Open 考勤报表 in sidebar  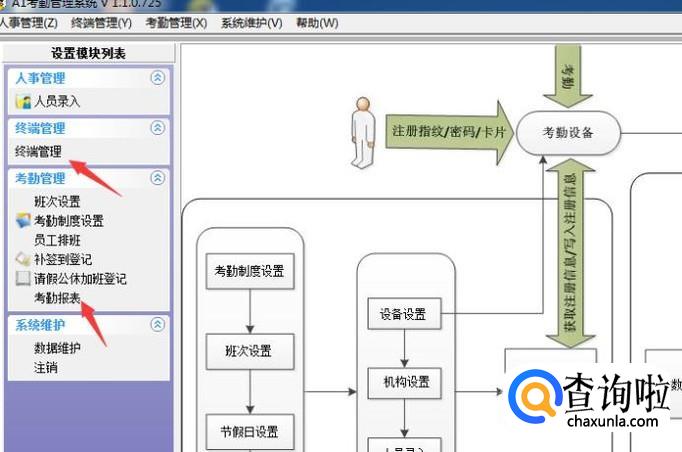[x=57, y=298]
